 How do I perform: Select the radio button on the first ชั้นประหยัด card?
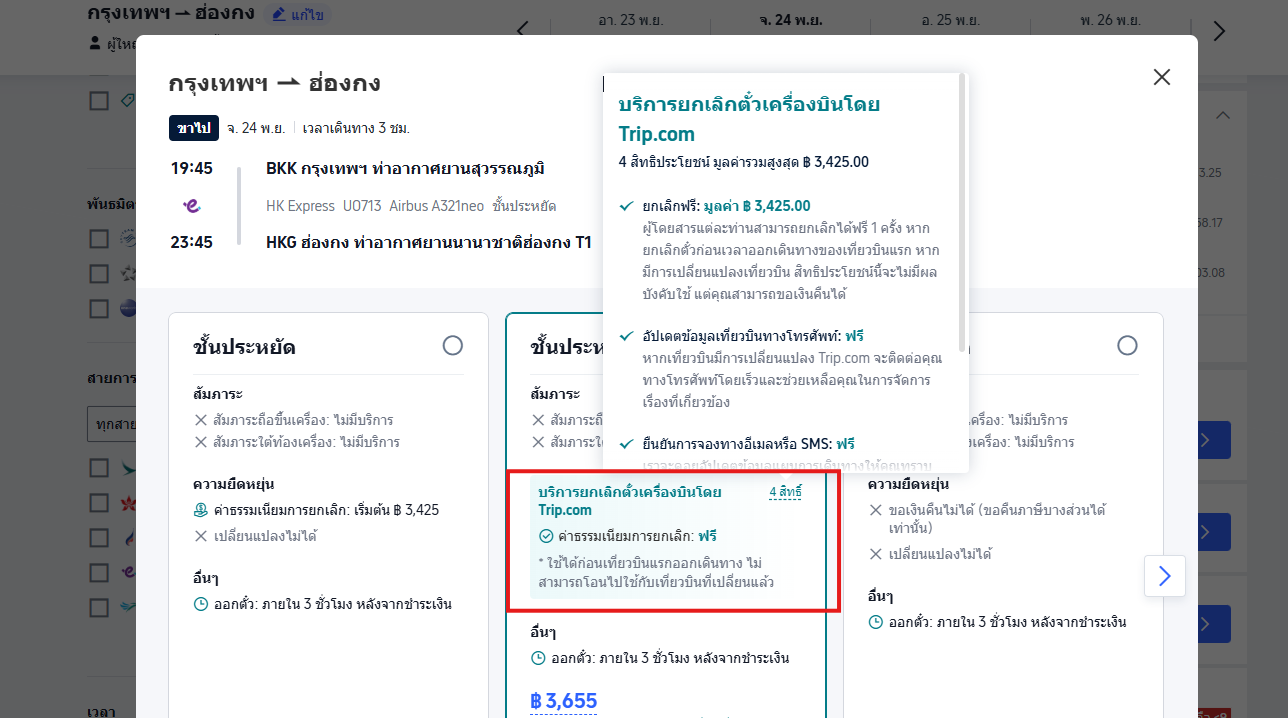[x=452, y=345]
